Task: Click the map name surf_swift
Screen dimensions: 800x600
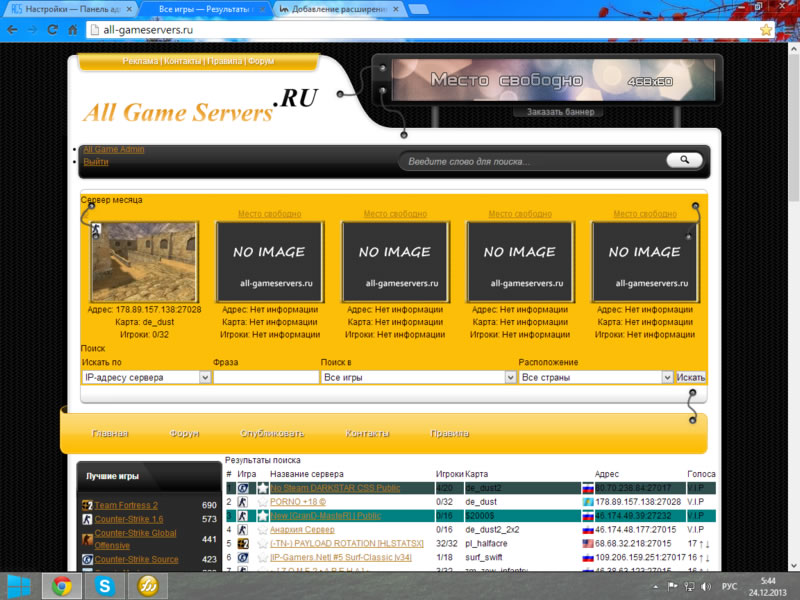Action: pos(483,557)
